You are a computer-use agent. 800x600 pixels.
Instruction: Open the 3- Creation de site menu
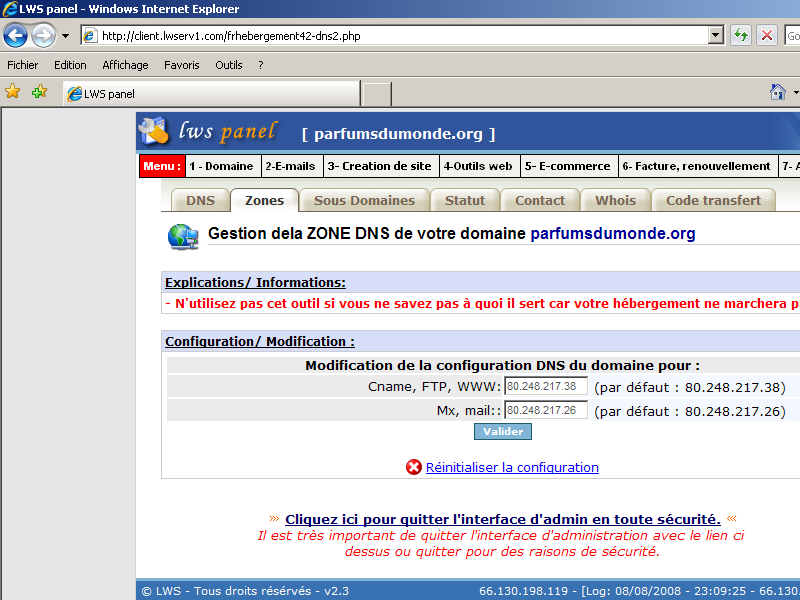(x=380, y=166)
